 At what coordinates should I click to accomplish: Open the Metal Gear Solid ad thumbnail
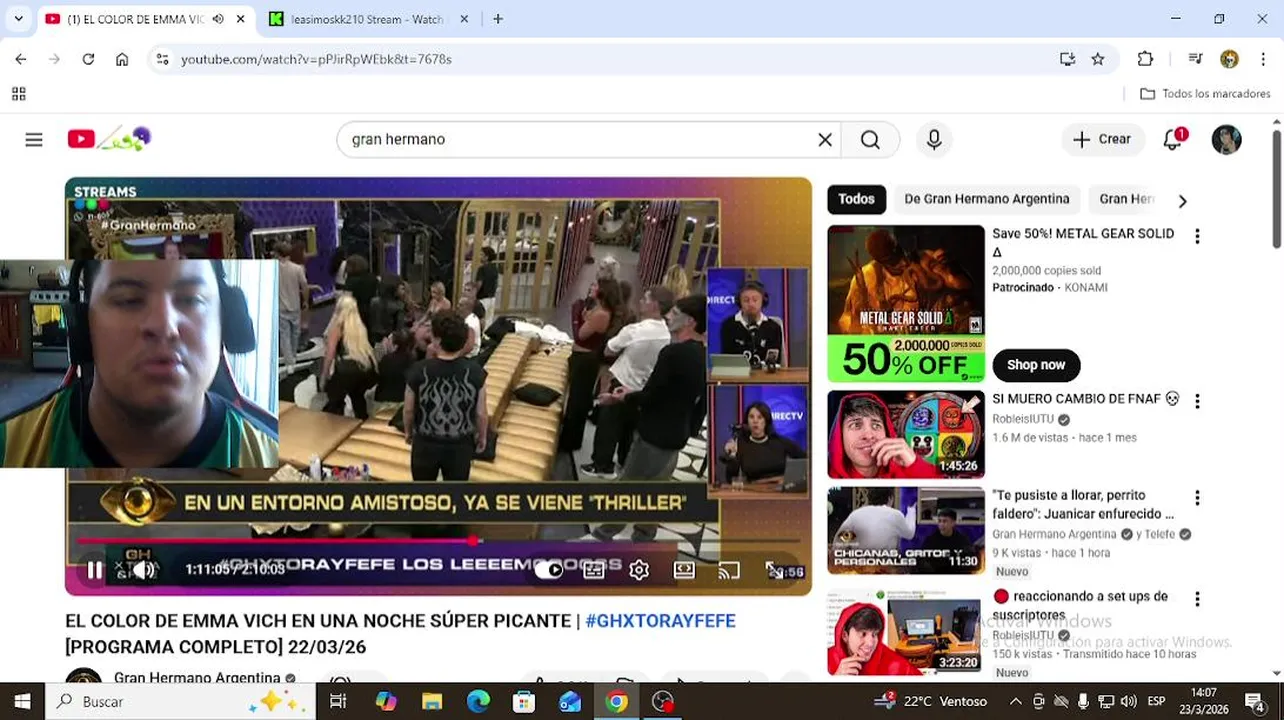[906, 303]
